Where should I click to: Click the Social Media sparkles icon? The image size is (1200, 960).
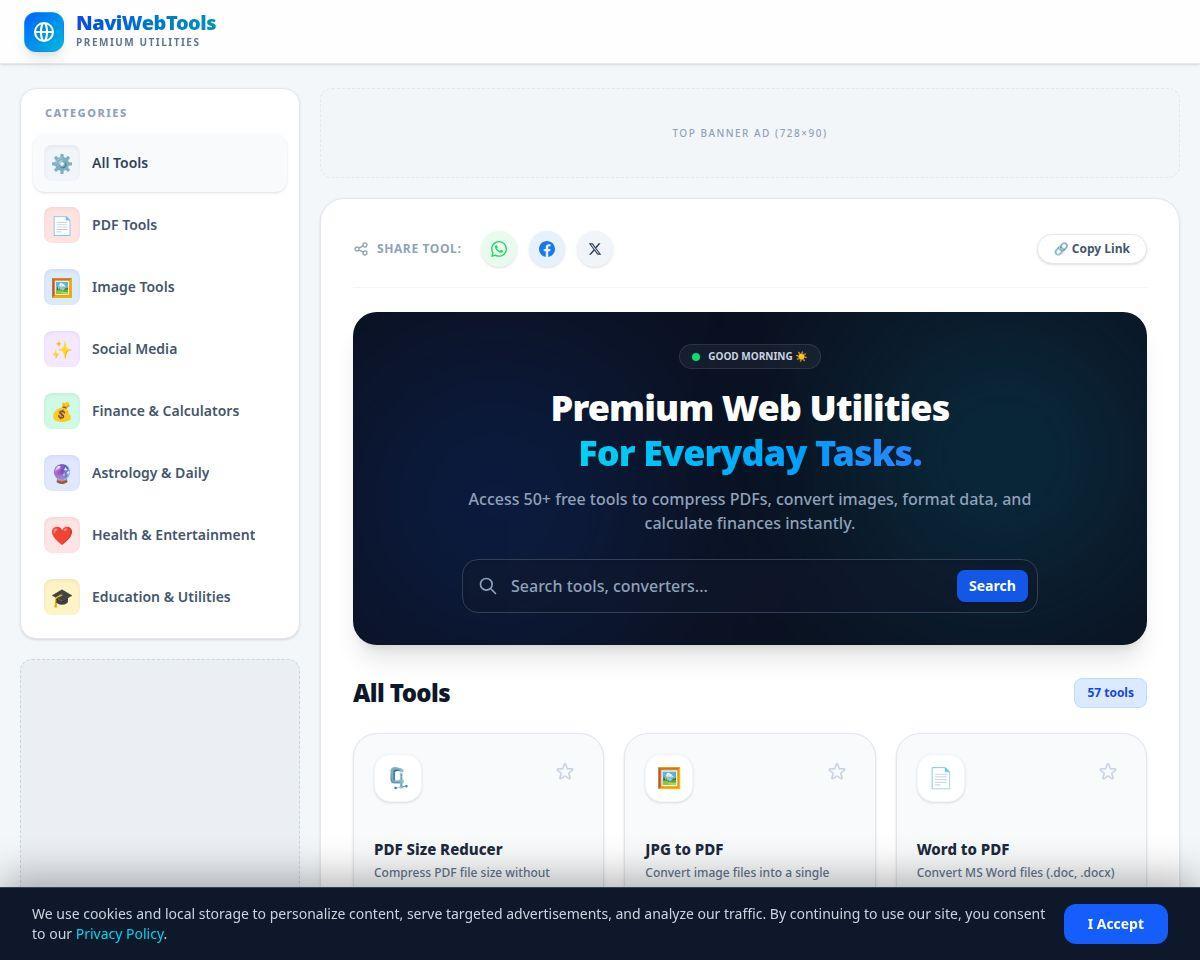coord(62,349)
